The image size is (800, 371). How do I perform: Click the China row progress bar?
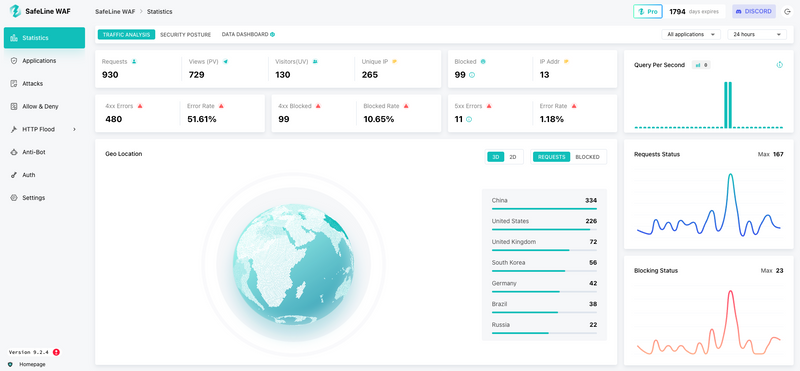[x=544, y=209]
